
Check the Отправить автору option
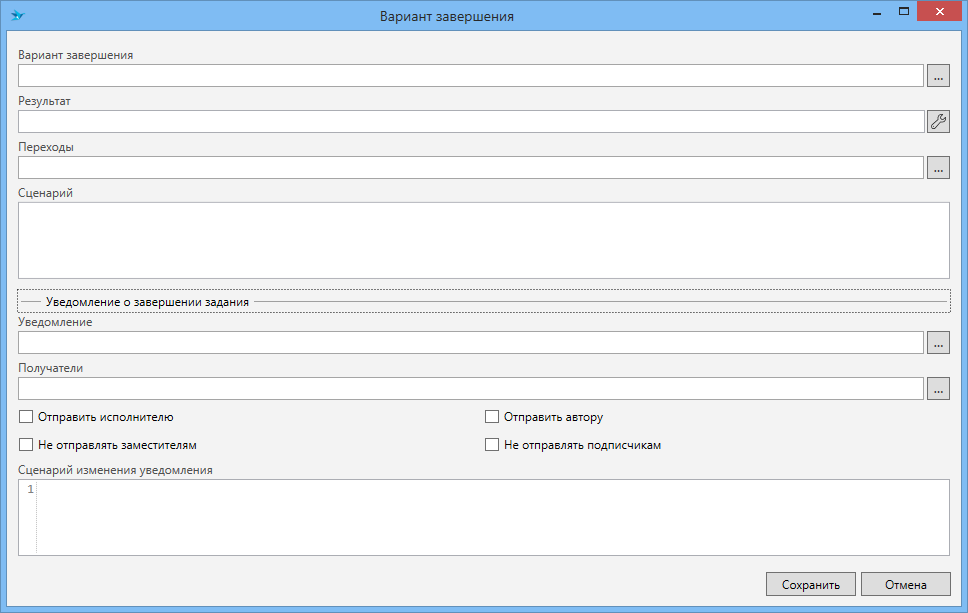(x=492, y=417)
